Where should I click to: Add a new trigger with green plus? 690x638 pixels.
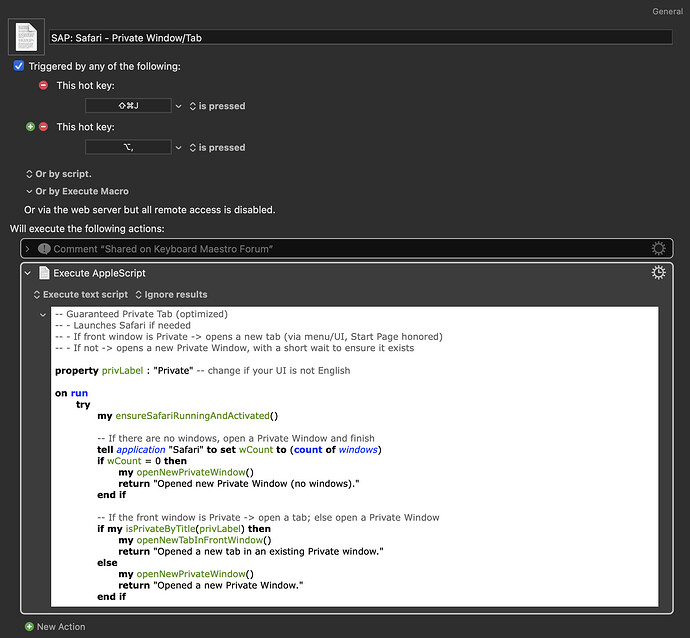(30, 127)
